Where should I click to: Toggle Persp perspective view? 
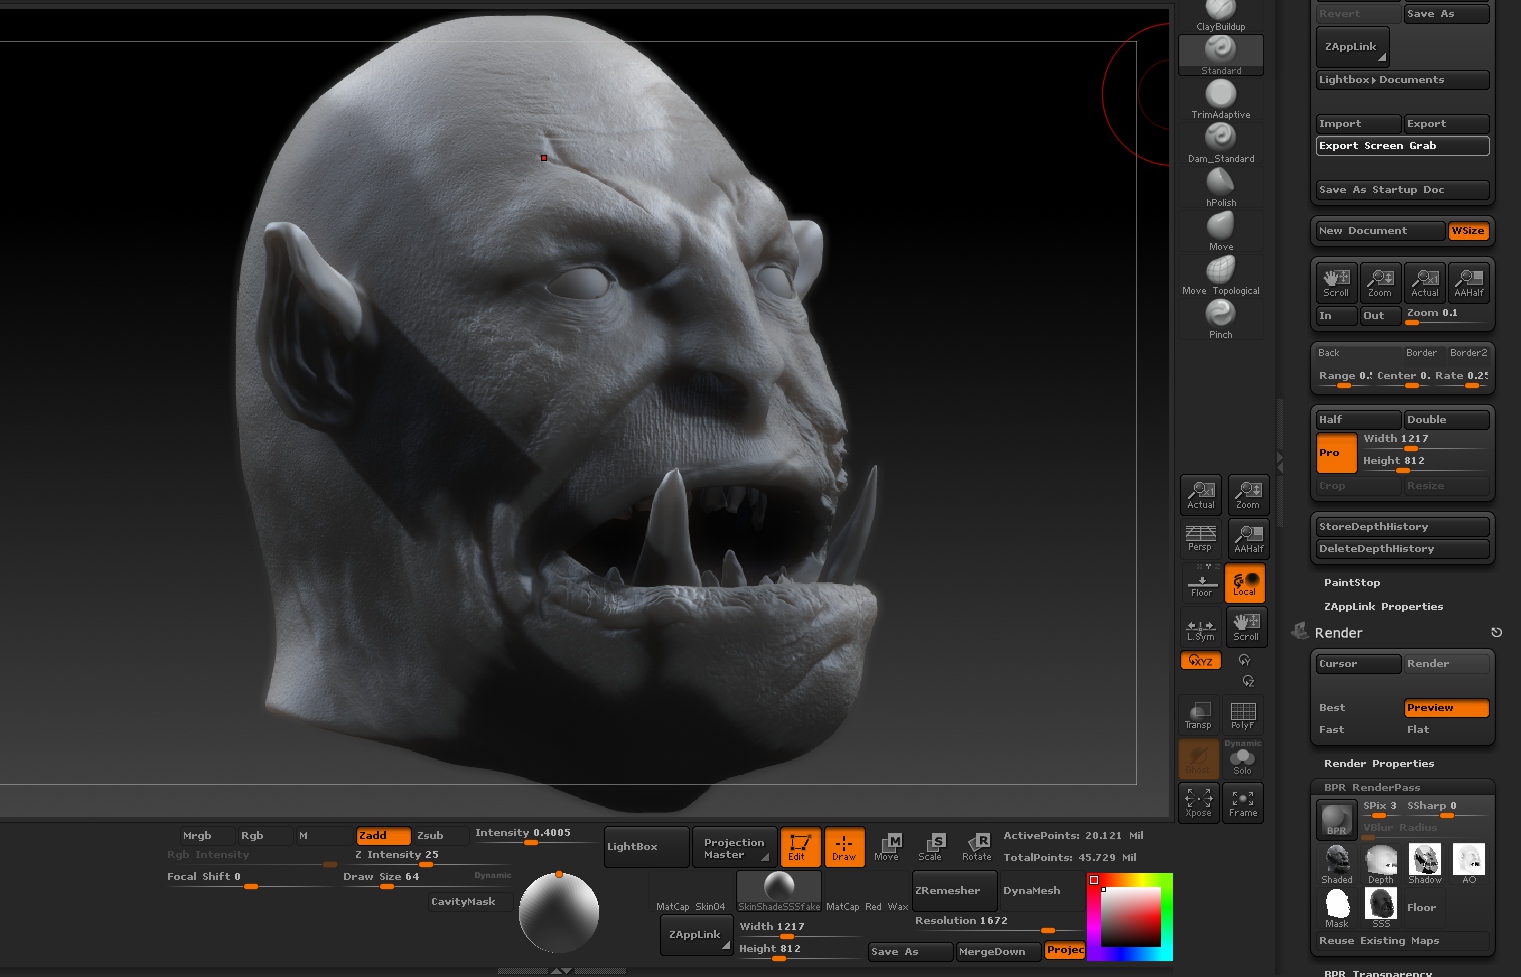coord(1200,538)
